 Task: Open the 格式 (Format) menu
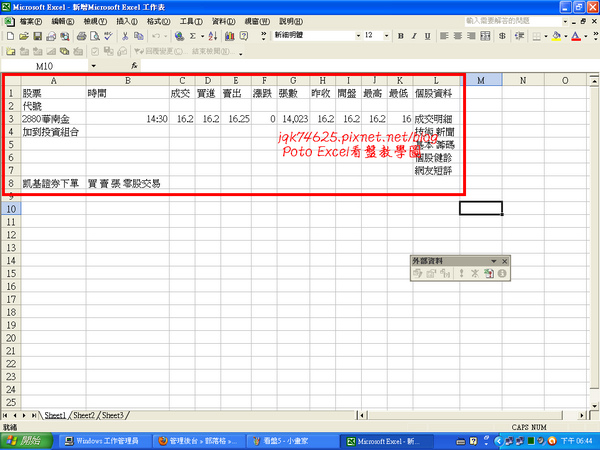158,21
